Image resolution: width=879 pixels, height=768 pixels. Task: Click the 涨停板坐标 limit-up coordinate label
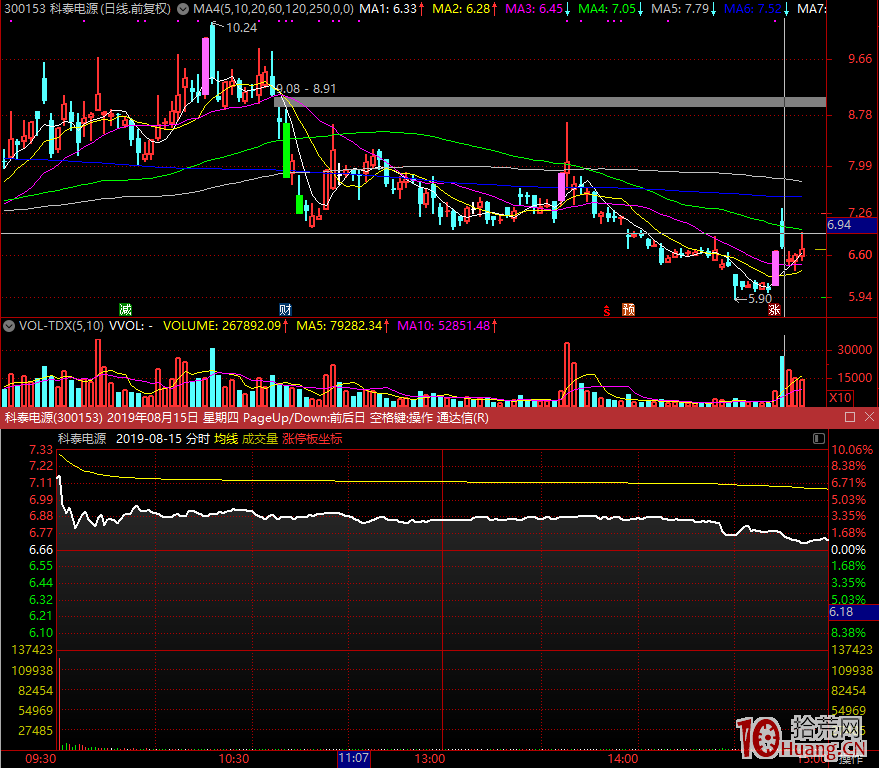click(x=312, y=439)
